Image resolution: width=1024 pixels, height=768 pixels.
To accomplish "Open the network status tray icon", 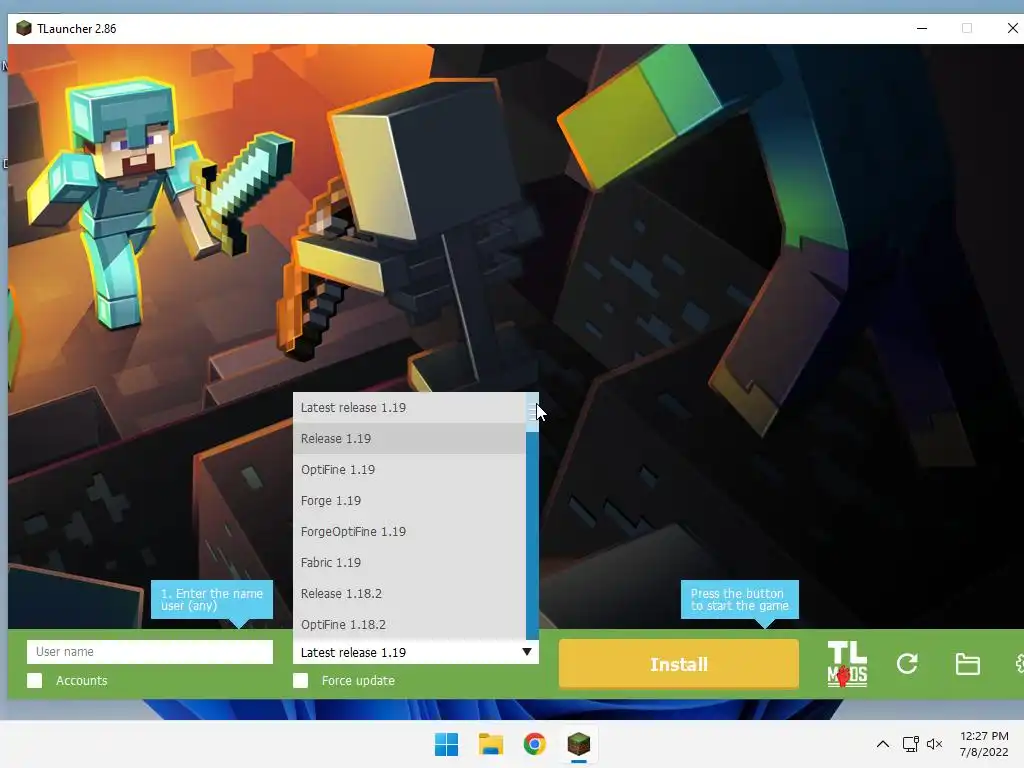I will click(x=910, y=744).
